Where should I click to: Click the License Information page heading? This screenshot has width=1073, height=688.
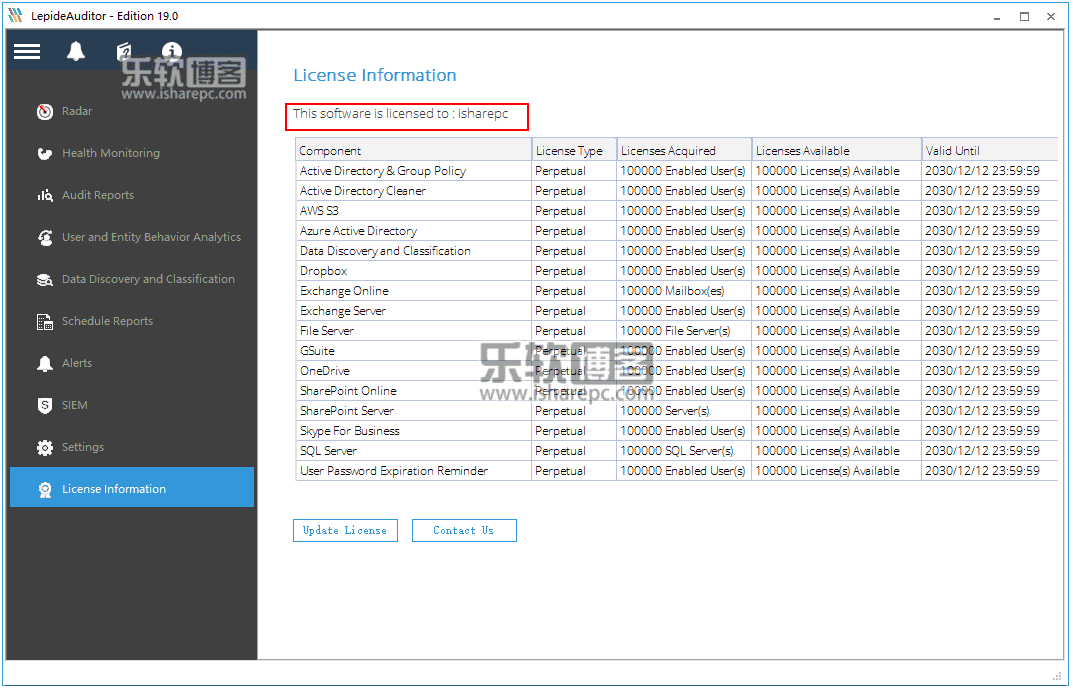click(375, 75)
